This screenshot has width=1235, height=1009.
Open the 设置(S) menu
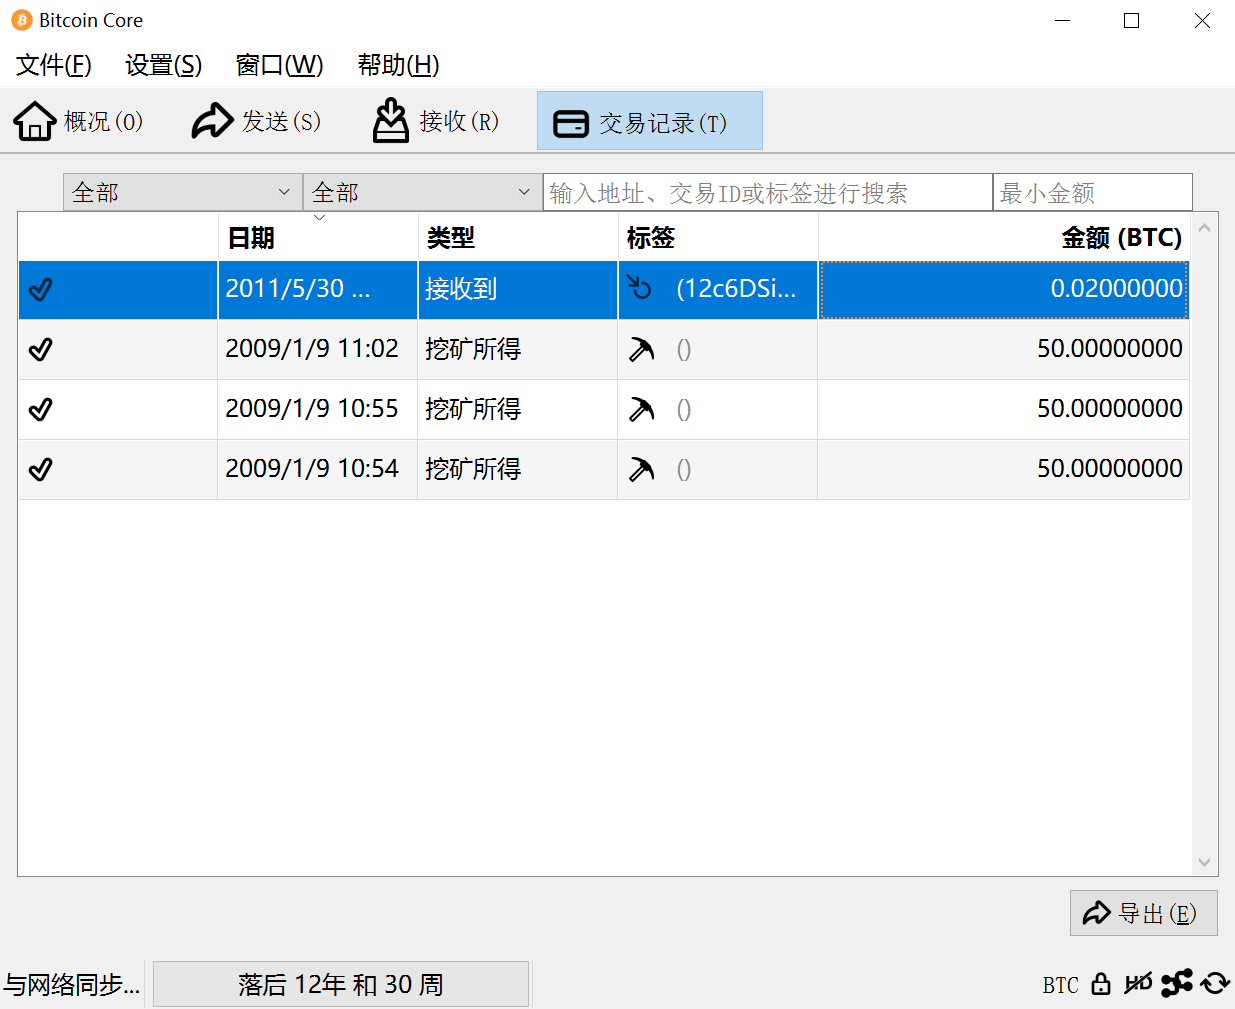pyautogui.click(x=163, y=65)
